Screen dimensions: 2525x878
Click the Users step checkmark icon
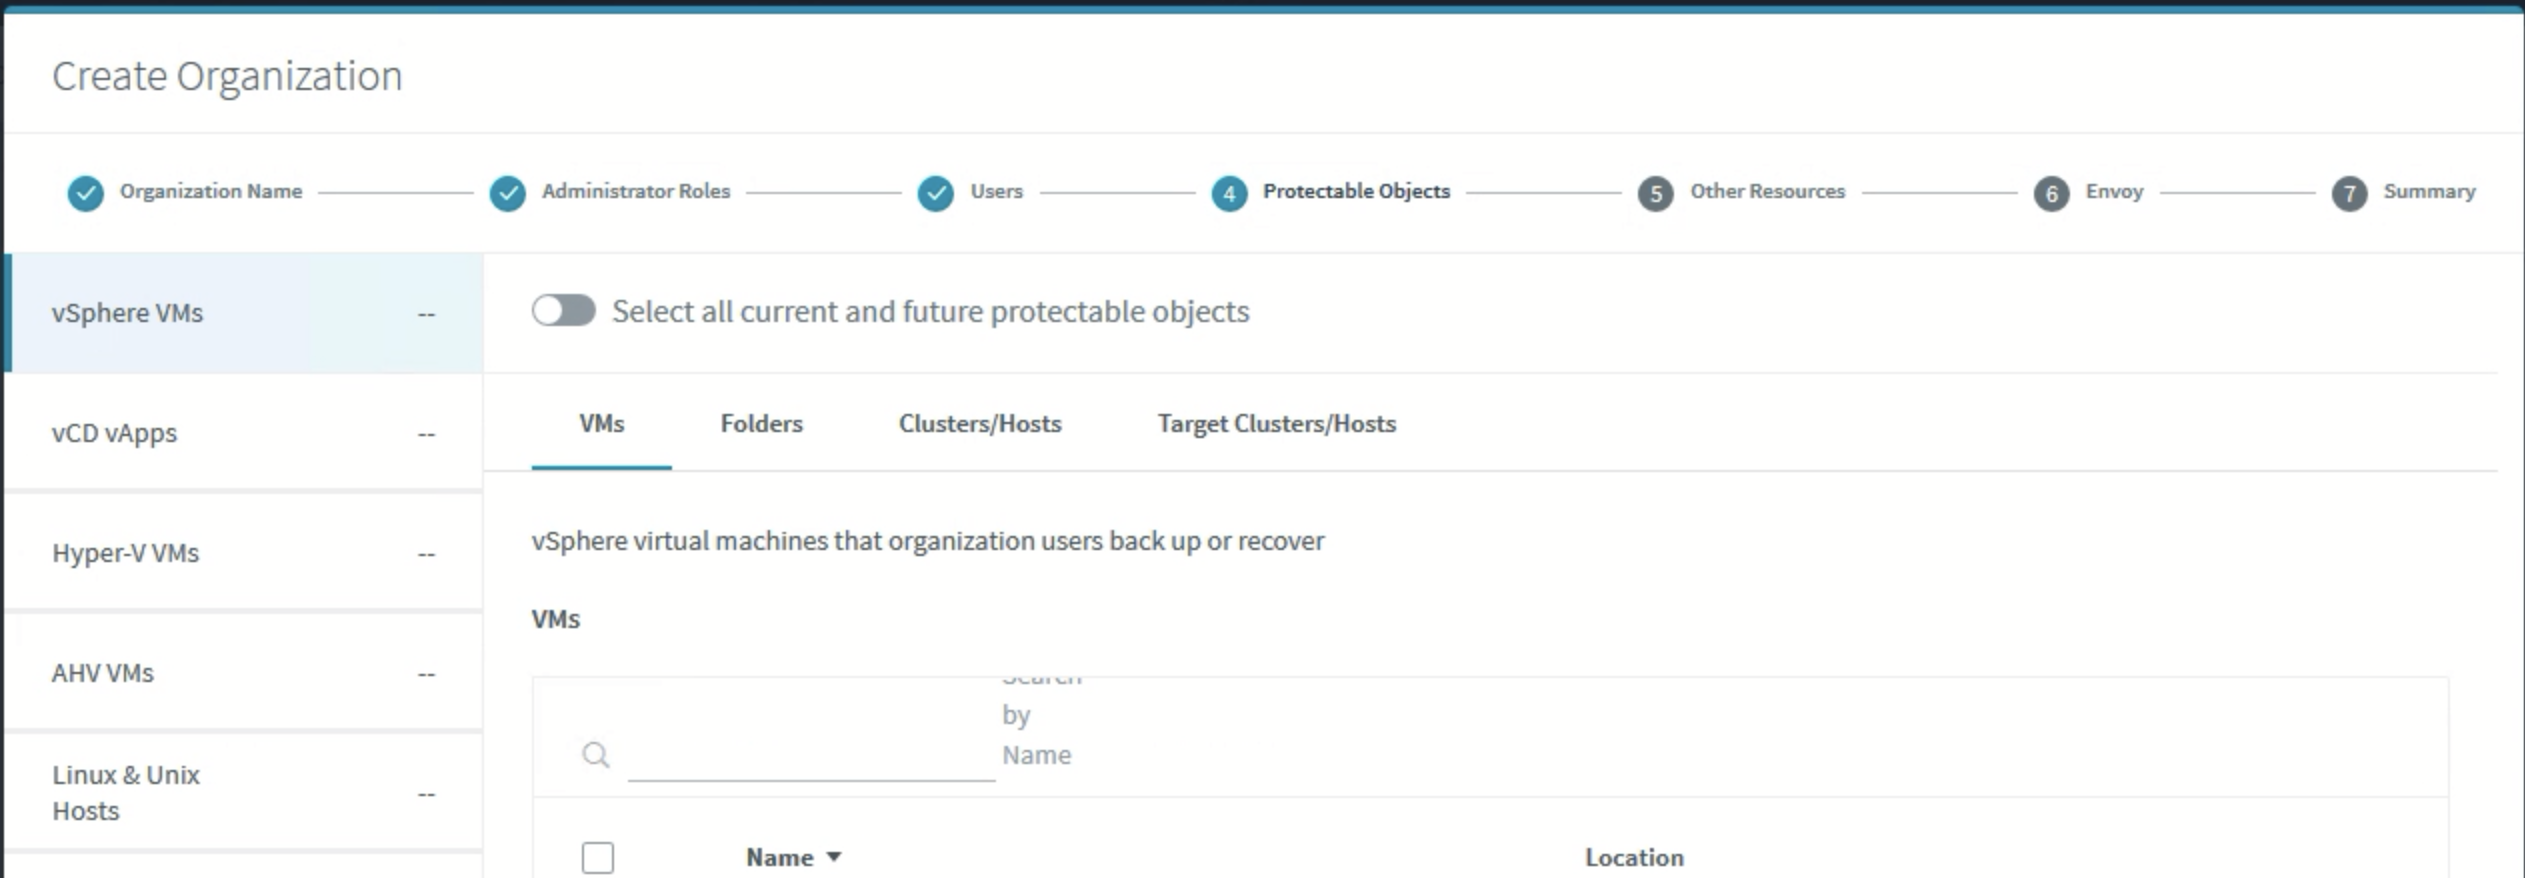click(935, 193)
